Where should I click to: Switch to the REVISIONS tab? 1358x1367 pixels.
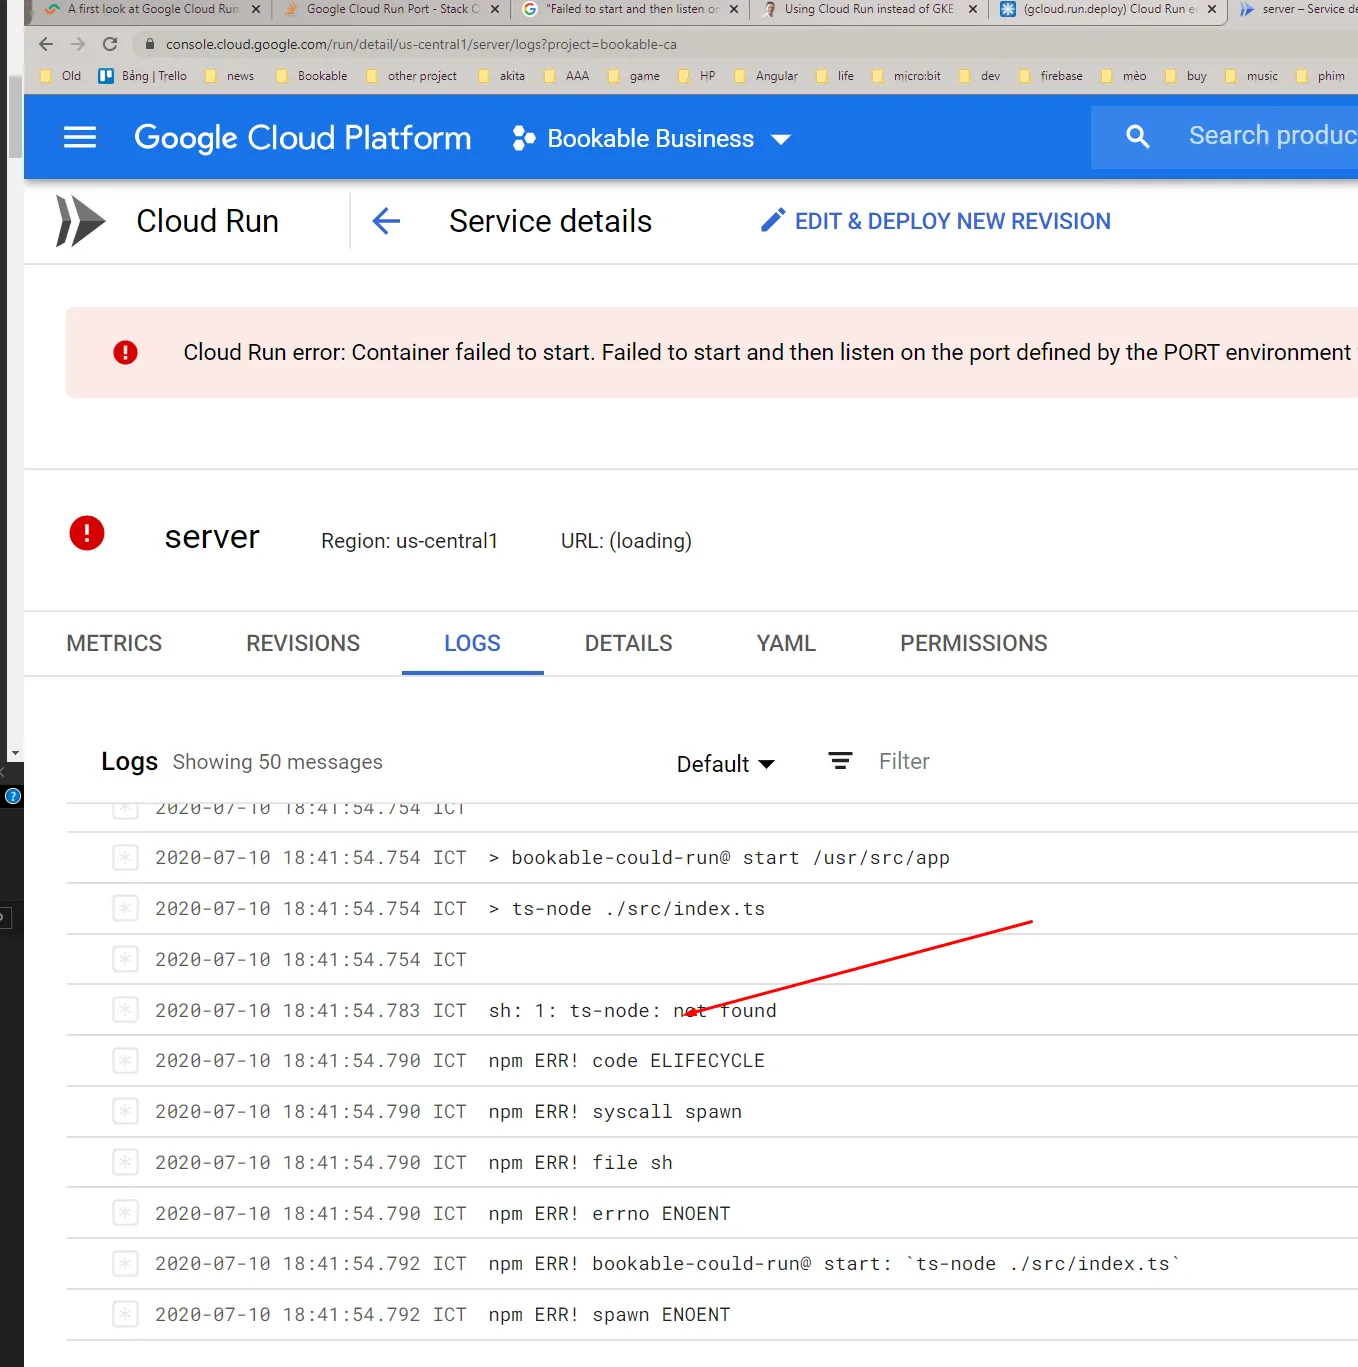(x=303, y=643)
